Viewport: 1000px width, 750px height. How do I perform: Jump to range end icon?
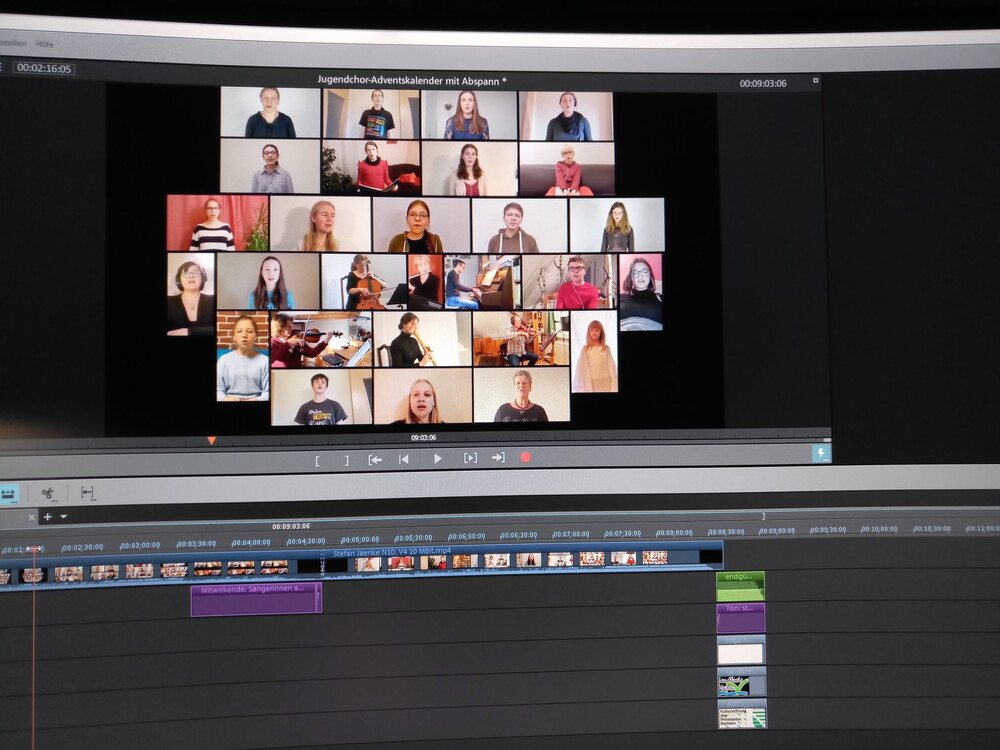498,457
